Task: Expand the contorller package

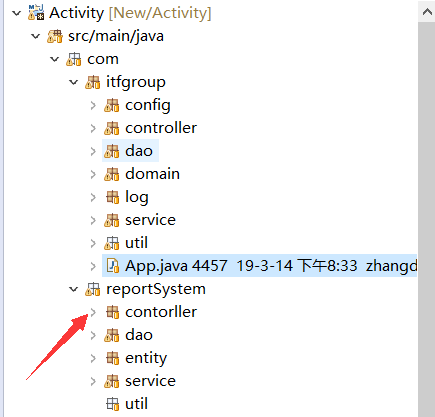Action: 93,312
